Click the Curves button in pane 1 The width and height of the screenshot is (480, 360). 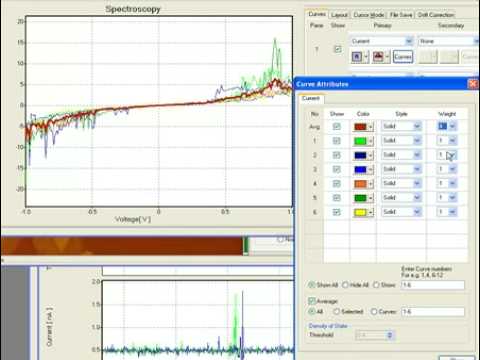click(x=403, y=57)
